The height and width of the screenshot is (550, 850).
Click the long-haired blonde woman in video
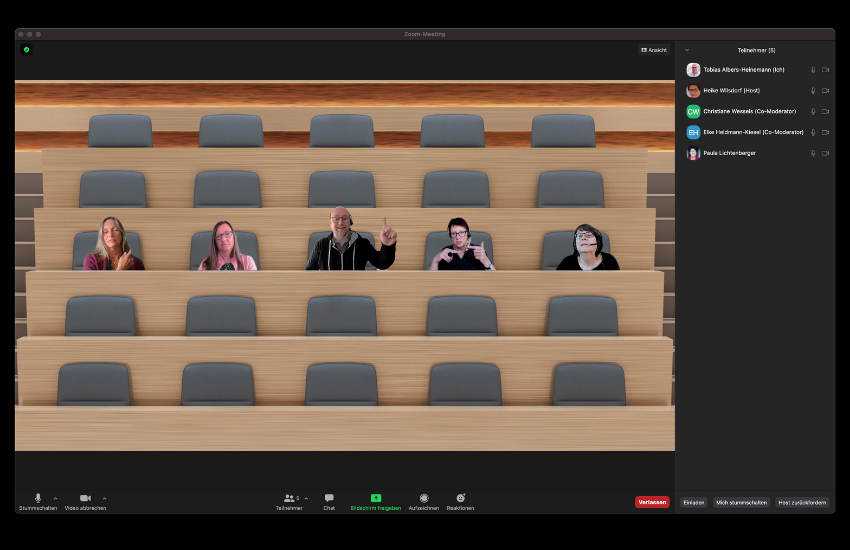point(114,243)
